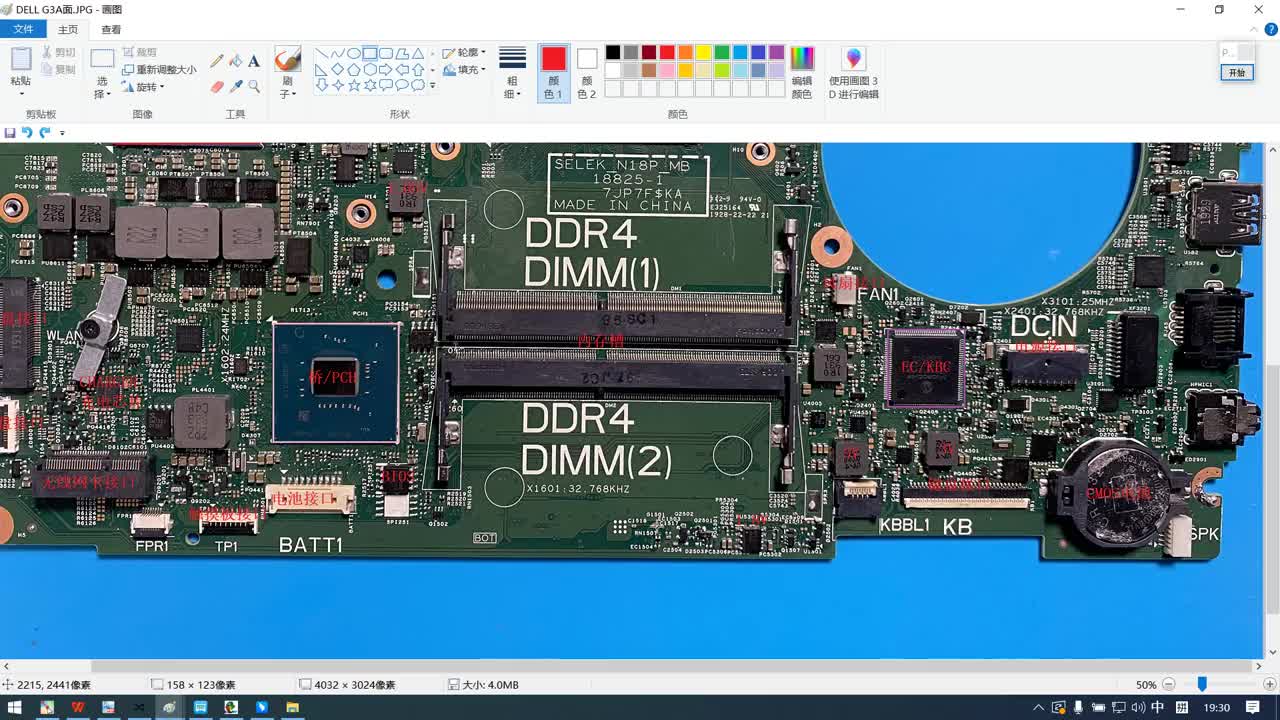Click the rectangular Select tool icon
Image resolution: width=1280 pixels, height=720 pixels.
102,59
